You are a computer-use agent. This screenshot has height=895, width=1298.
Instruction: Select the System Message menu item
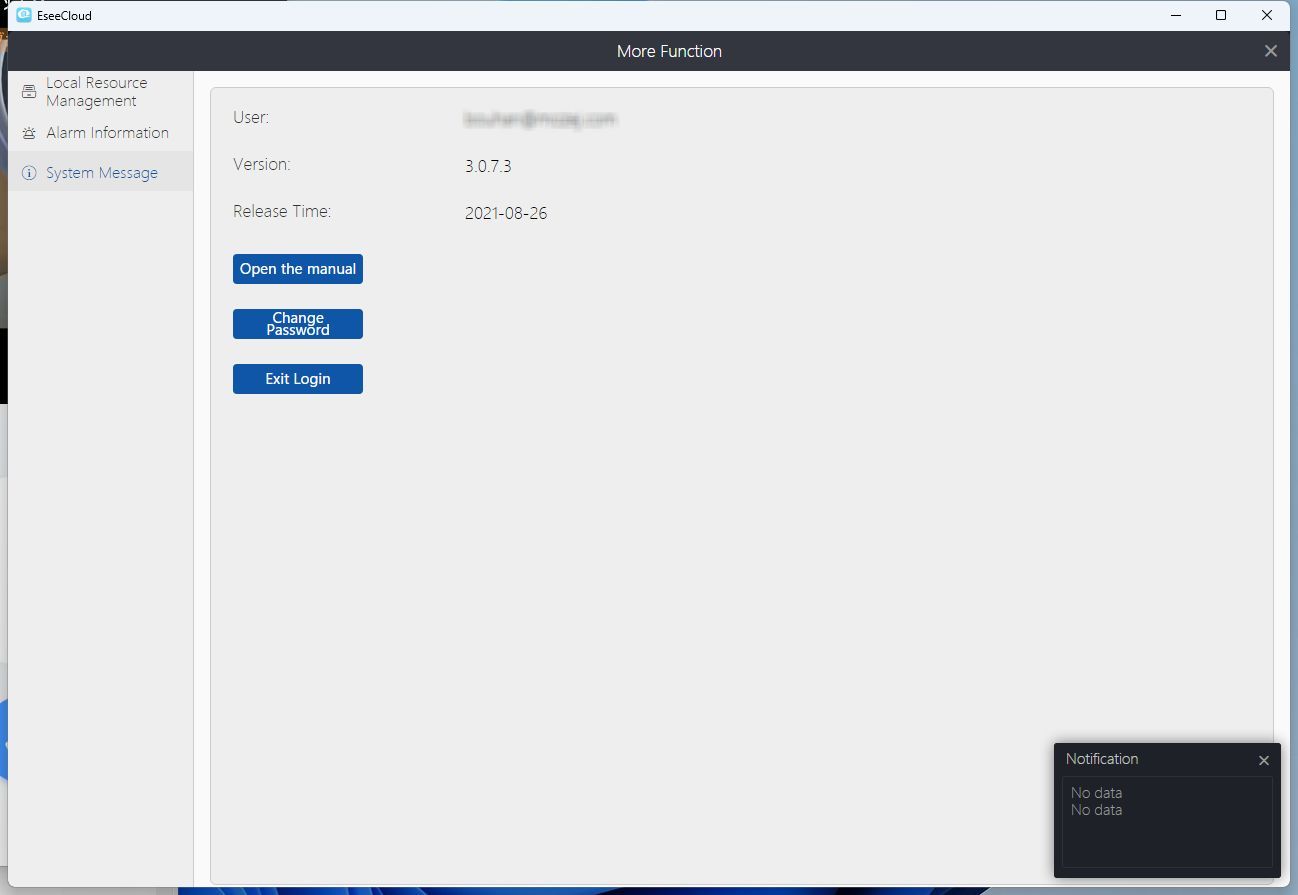click(101, 173)
